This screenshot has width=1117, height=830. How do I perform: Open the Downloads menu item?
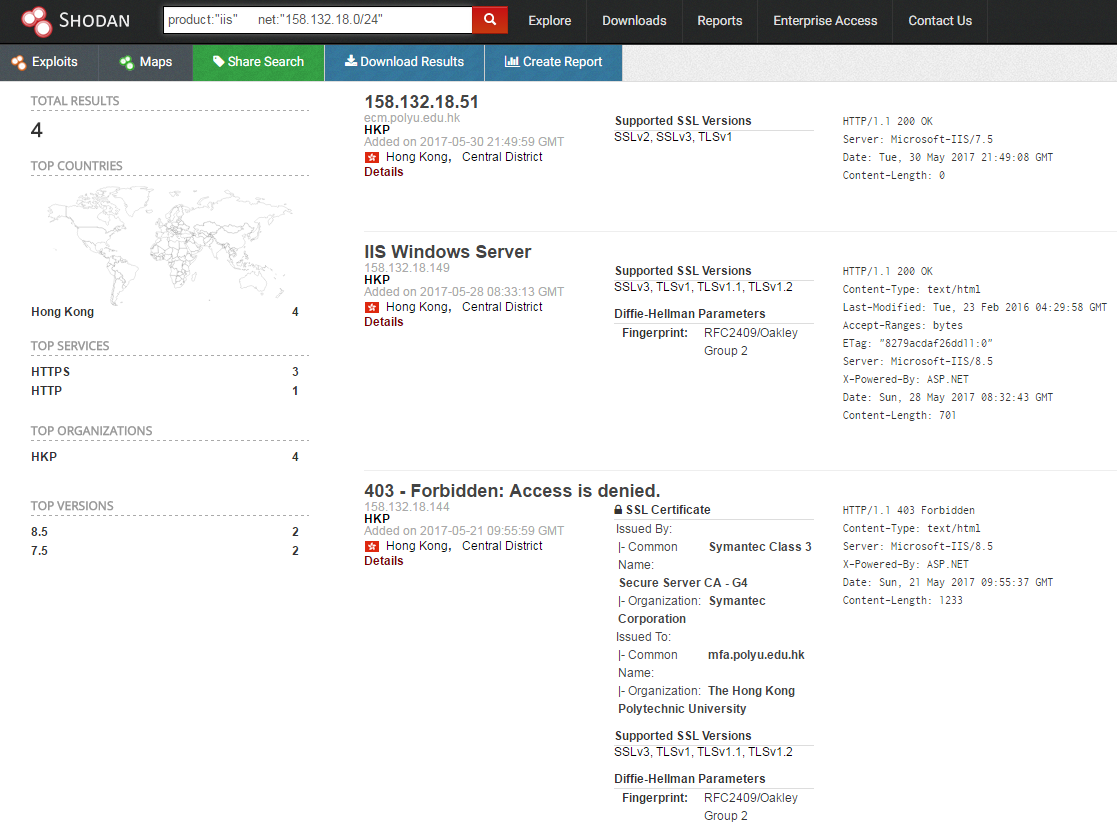pos(634,21)
